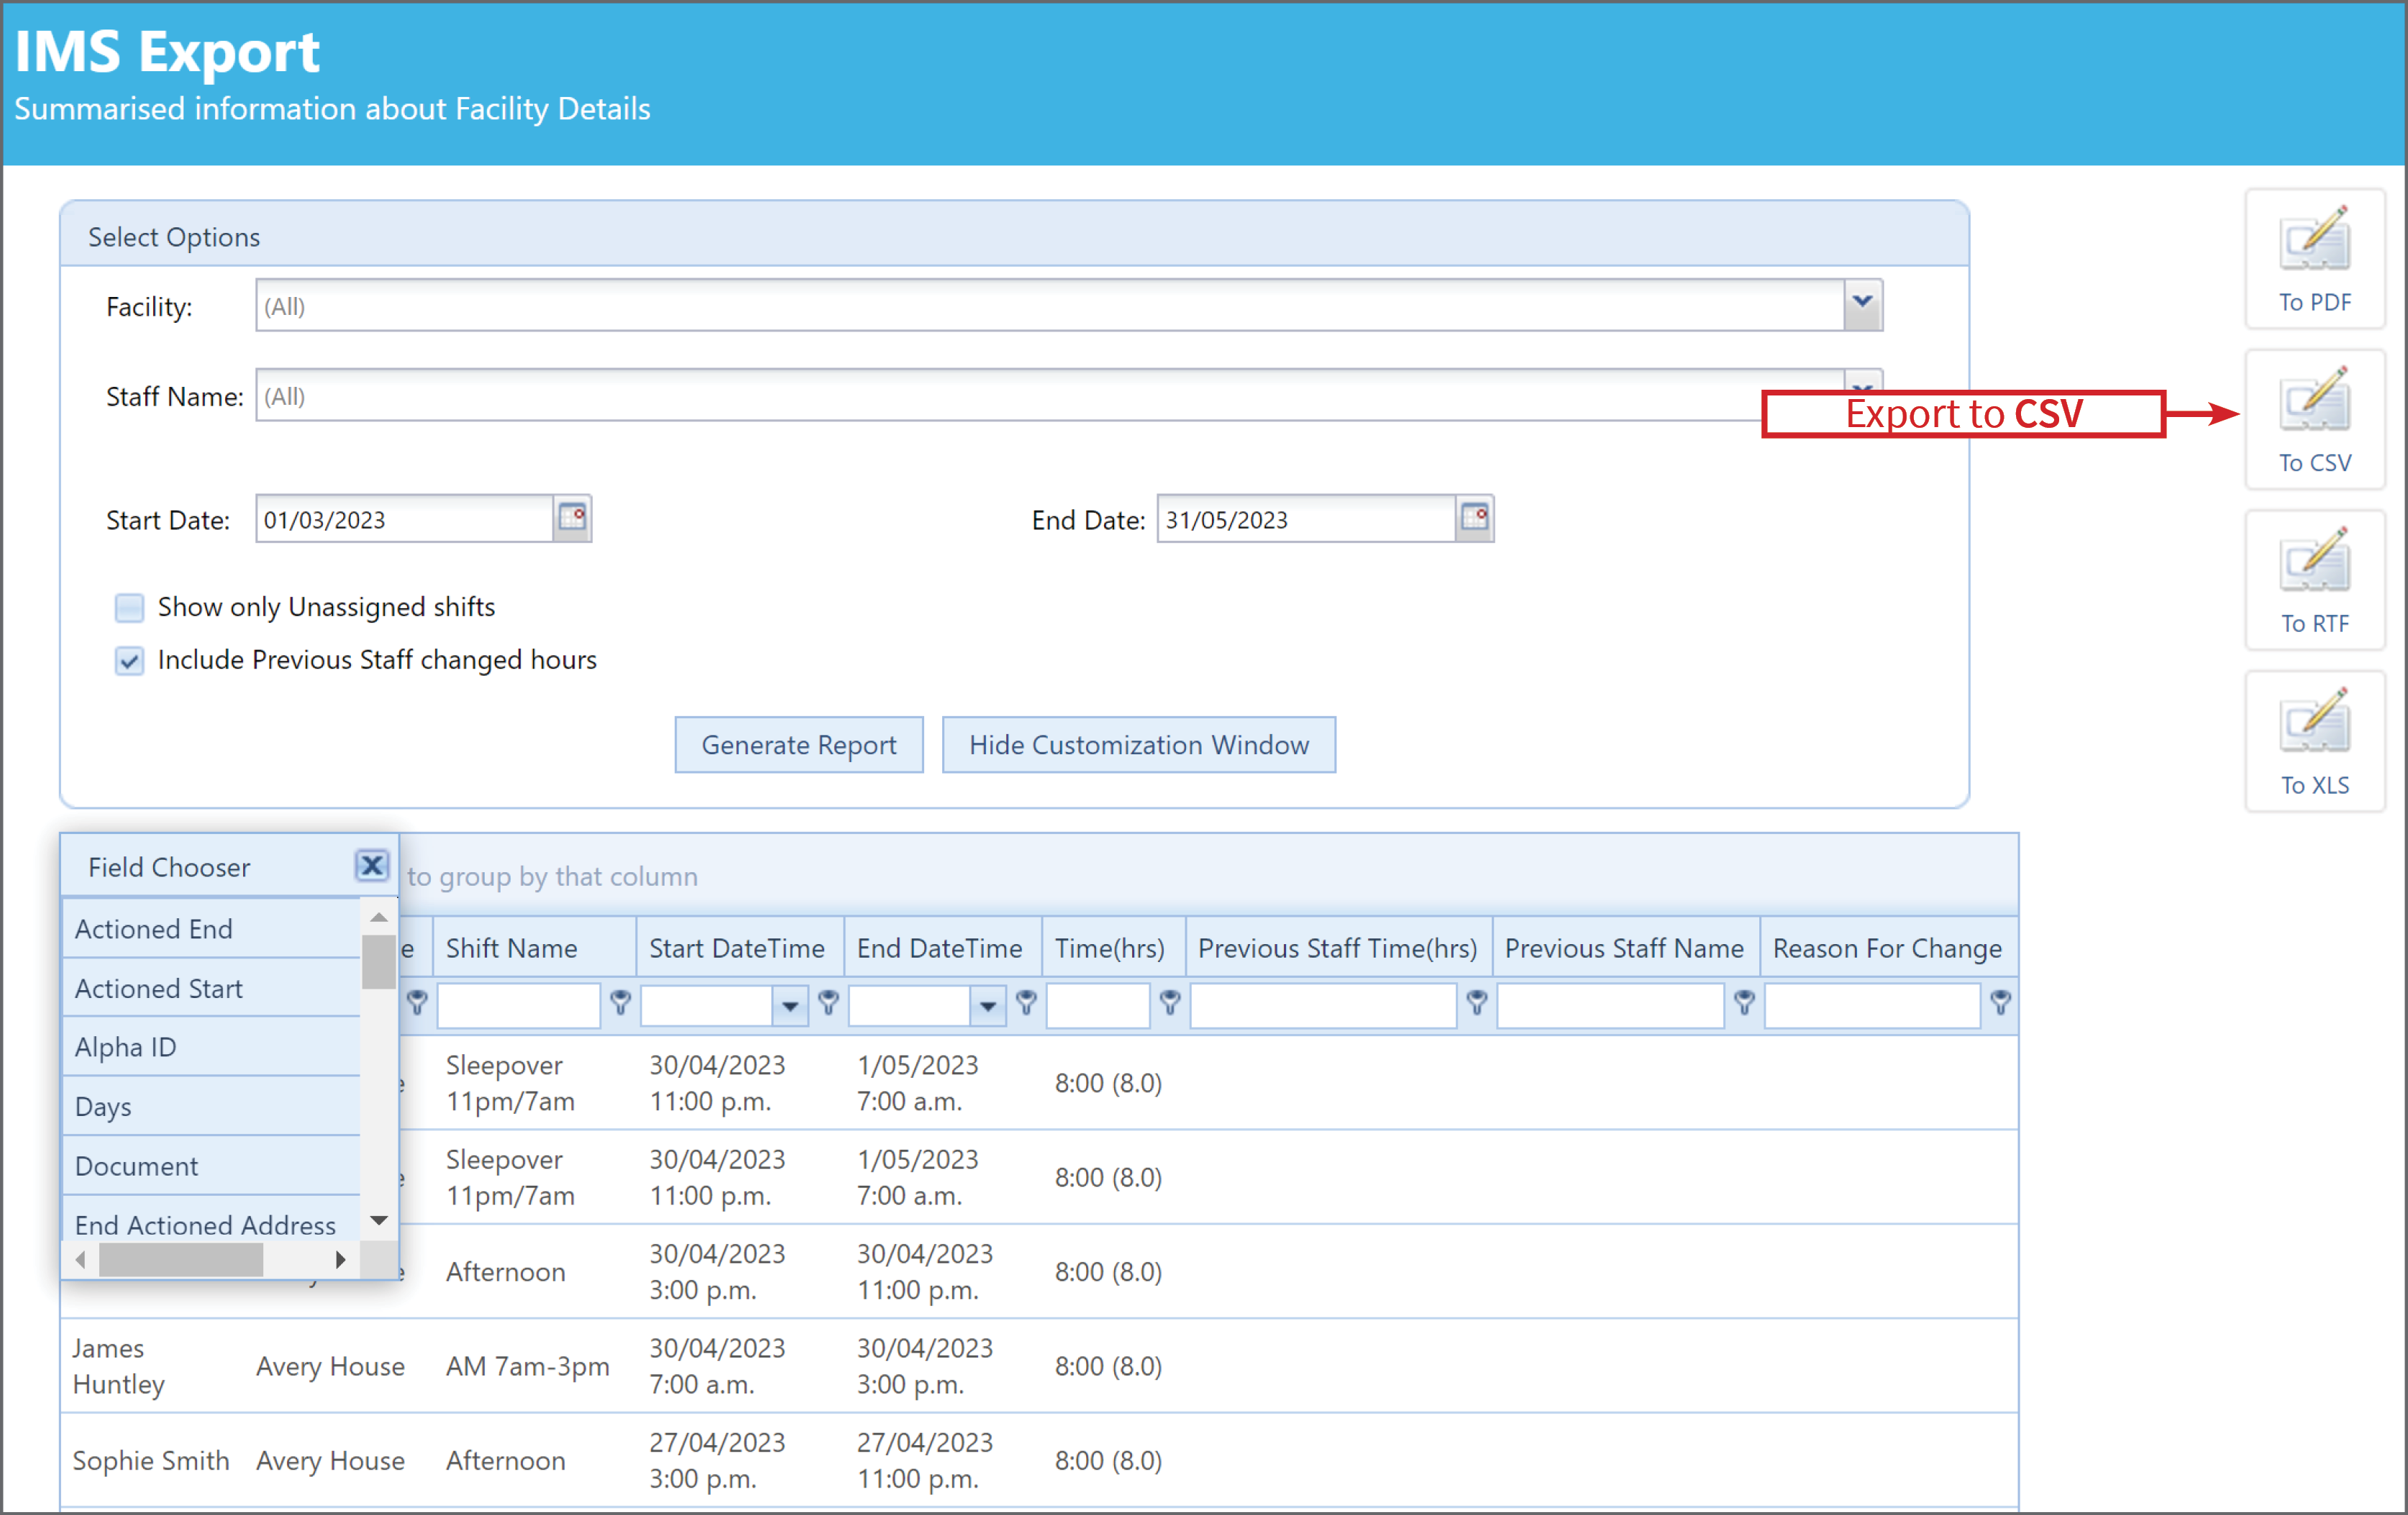Open End Date calendar picker

tap(1474, 518)
